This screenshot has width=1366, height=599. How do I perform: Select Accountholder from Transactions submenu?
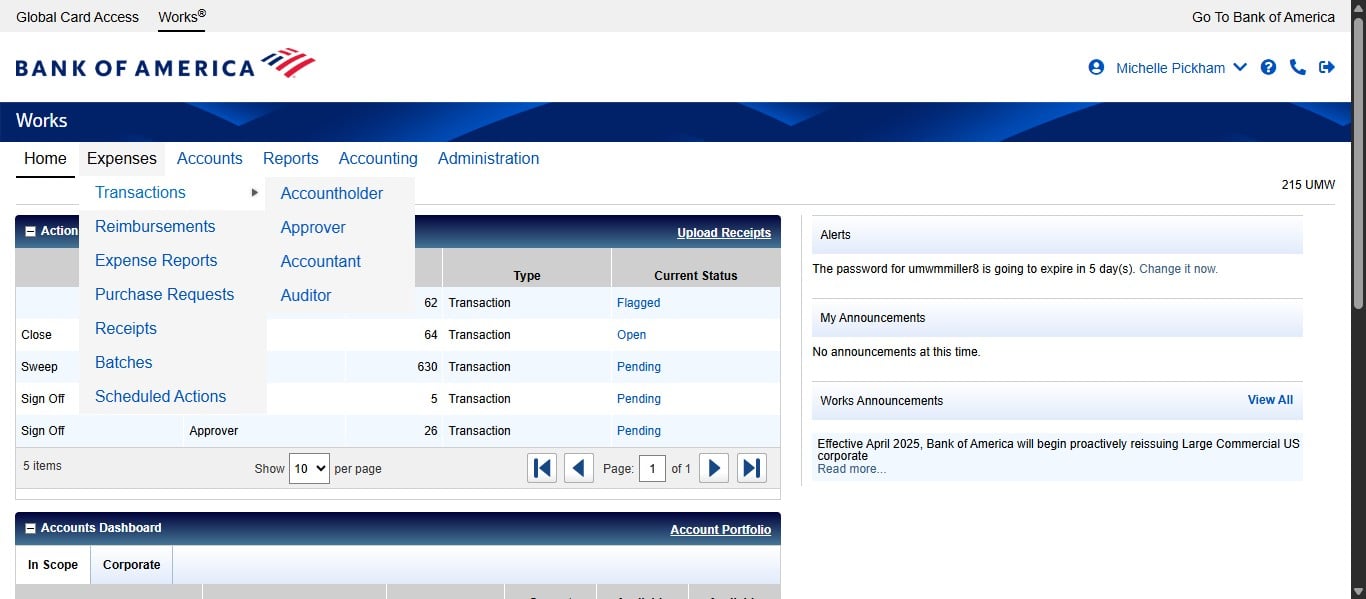tap(331, 193)
